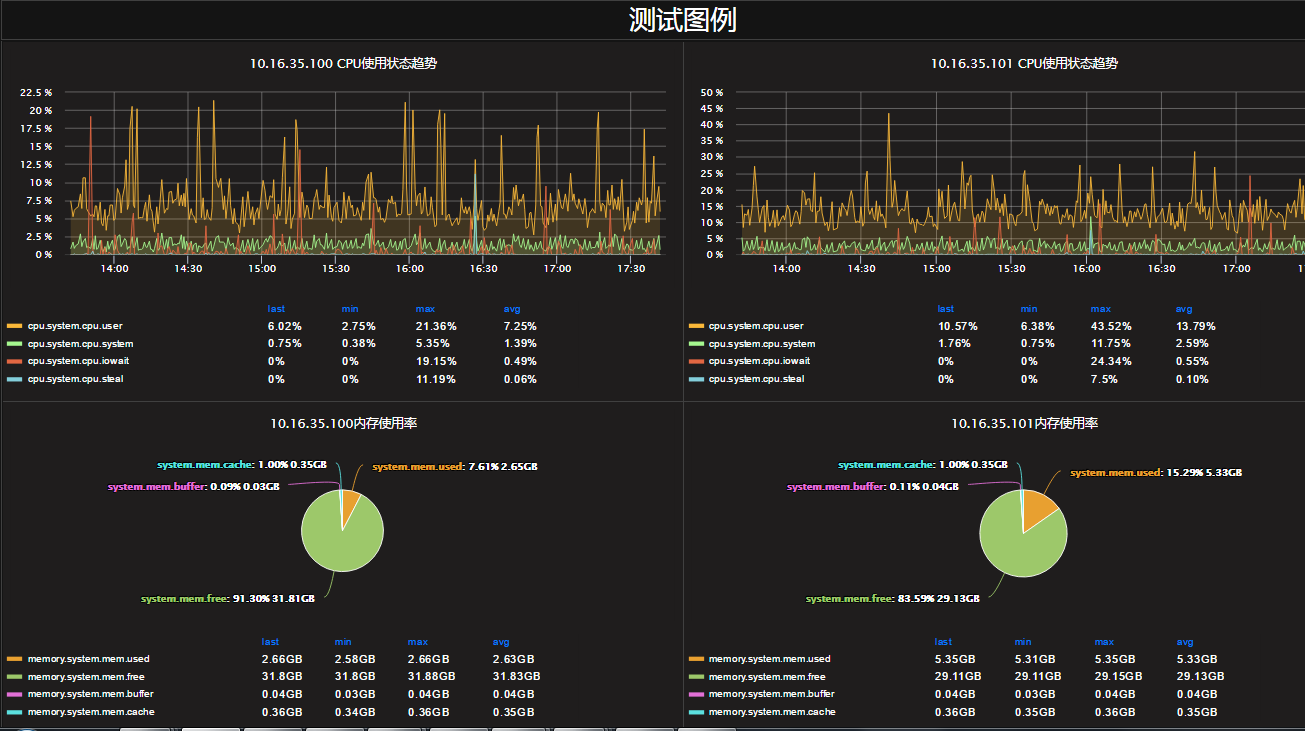Toggle cpu.system.cpu.steal series in 10.16.35.100 CPU legend
The width and height of the screenshot is (1305, 731).
pyautogui.click(x=75, y=379)
